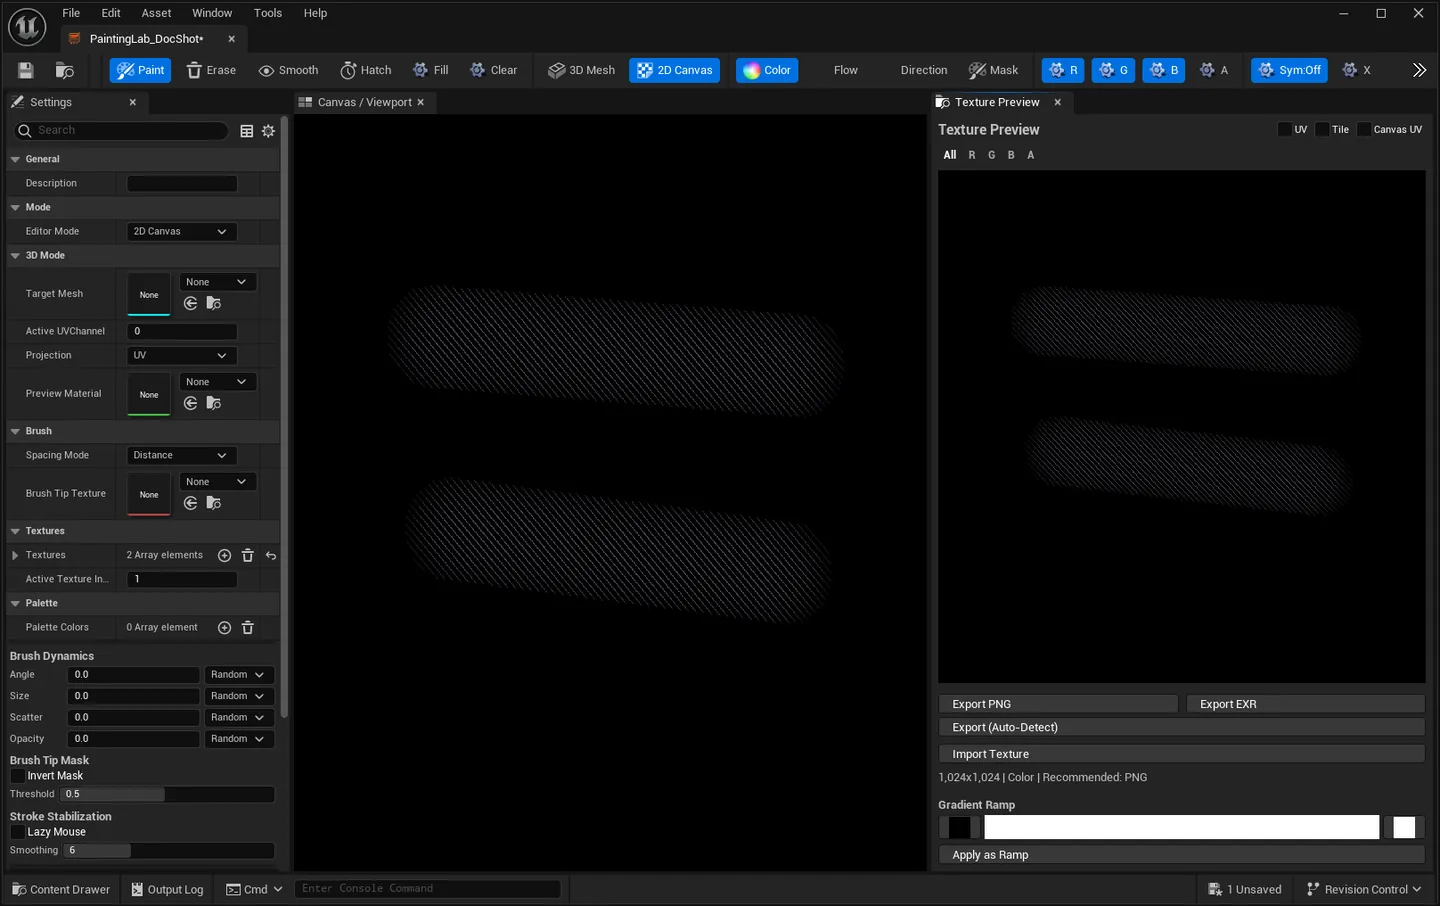Check the Tile checkbox

click(1322, 129)
